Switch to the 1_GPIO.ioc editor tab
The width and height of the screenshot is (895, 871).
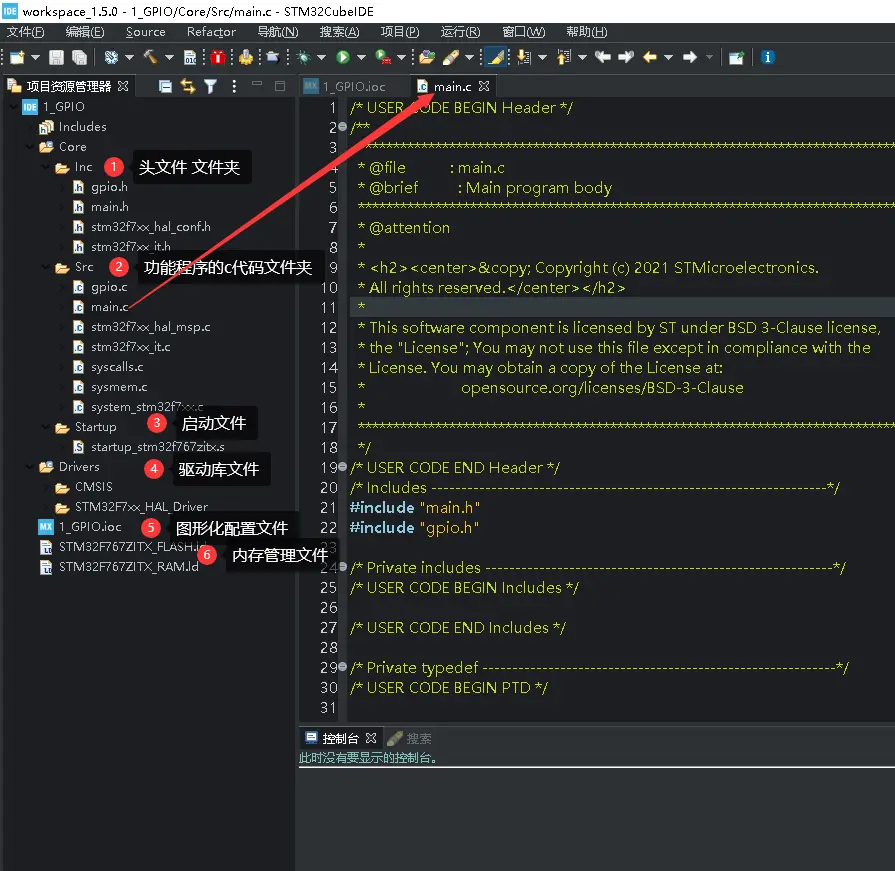pos(353,87)
